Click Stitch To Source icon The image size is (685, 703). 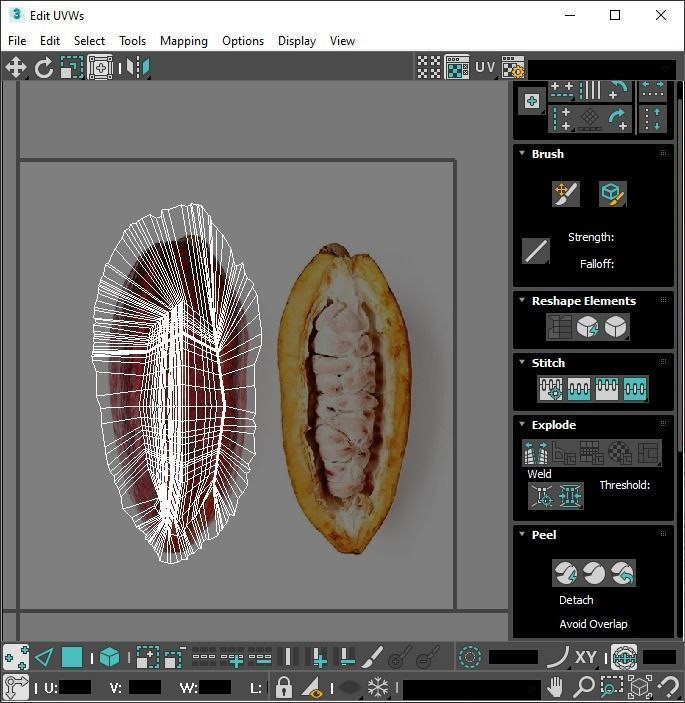[607, 388]
